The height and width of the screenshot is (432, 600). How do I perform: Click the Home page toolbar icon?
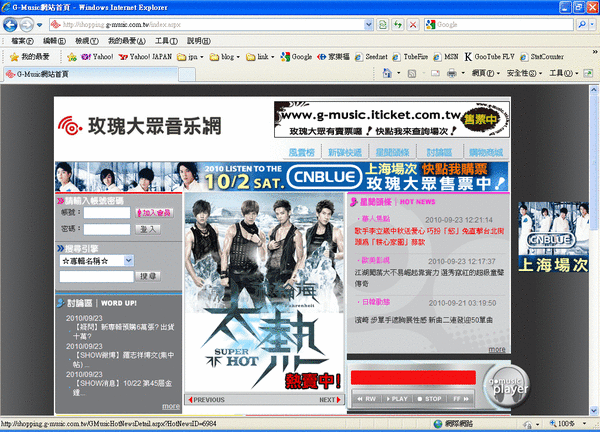coord(387,73)
